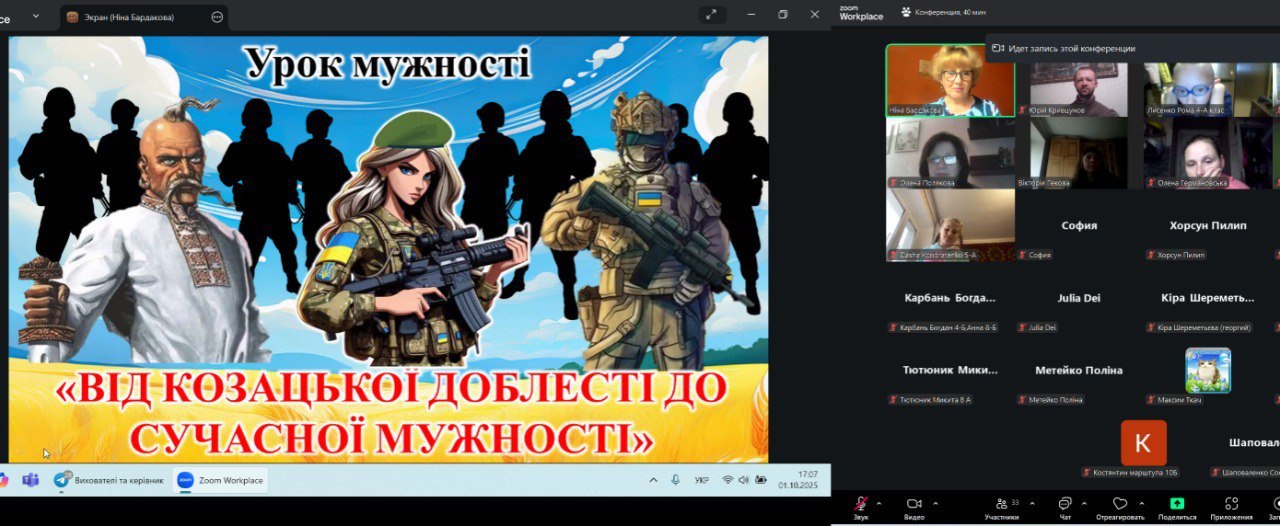Click the expand to fullscreen arrows icon

point(711,15)
